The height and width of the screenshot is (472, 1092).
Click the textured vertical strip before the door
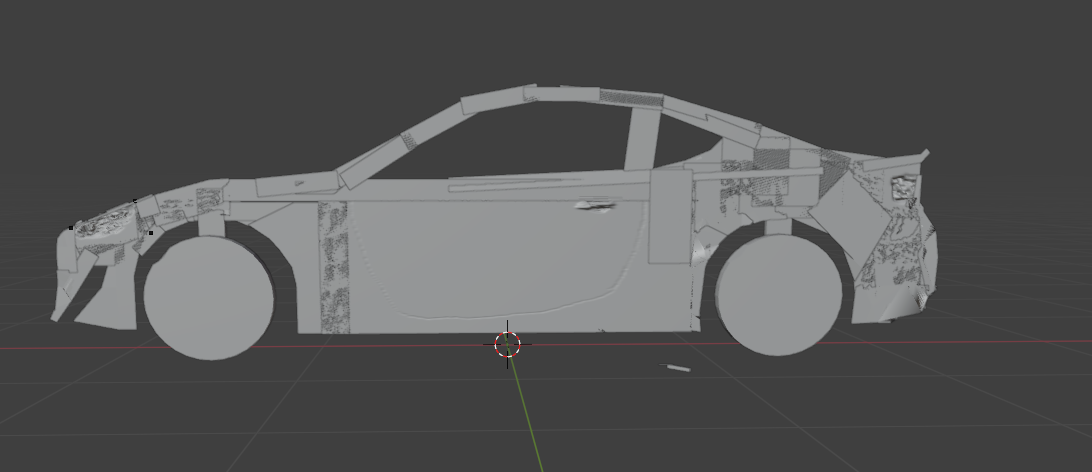(x=334, y=267)
